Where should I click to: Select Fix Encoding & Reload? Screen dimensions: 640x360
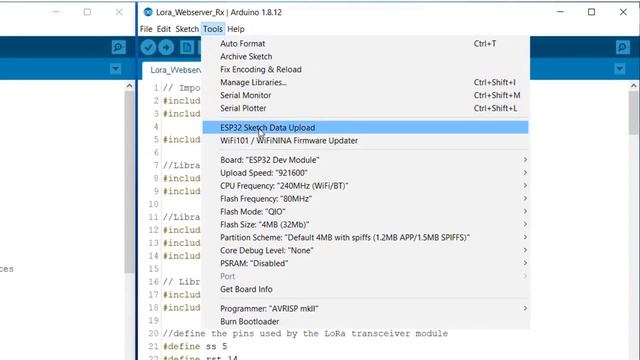point(365,69)
